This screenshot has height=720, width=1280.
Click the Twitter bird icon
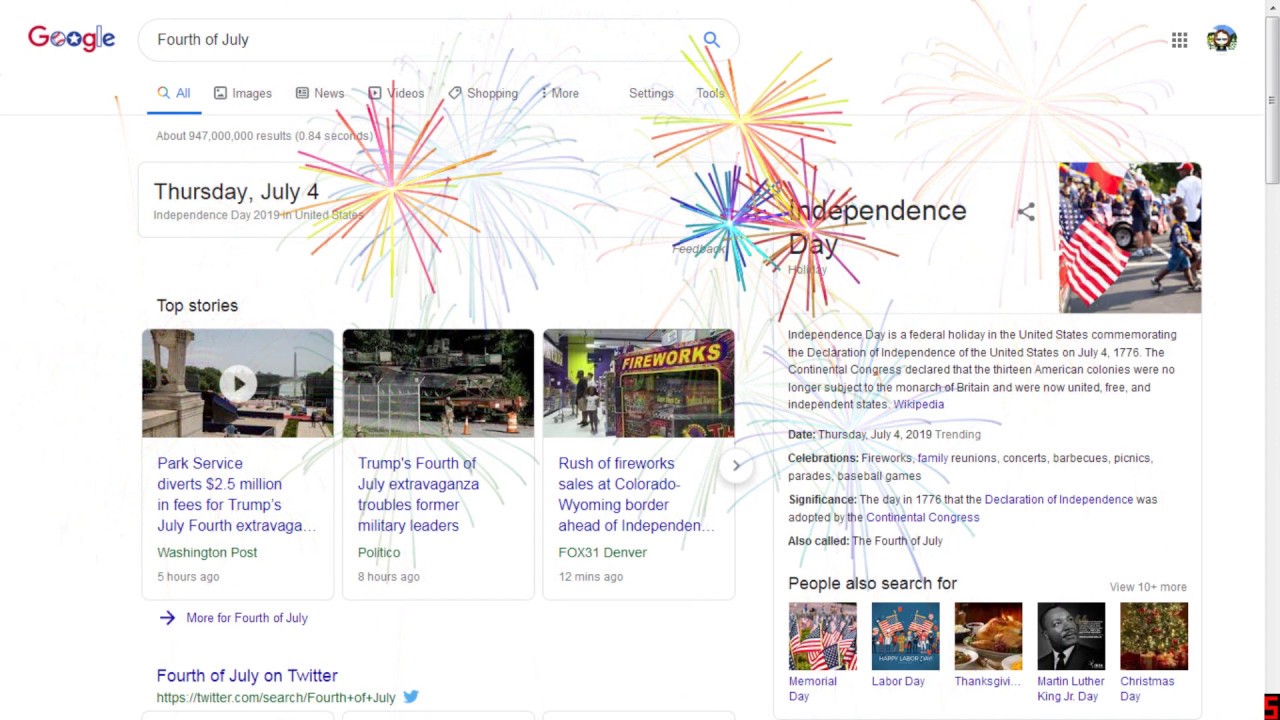tap(411, 697)
